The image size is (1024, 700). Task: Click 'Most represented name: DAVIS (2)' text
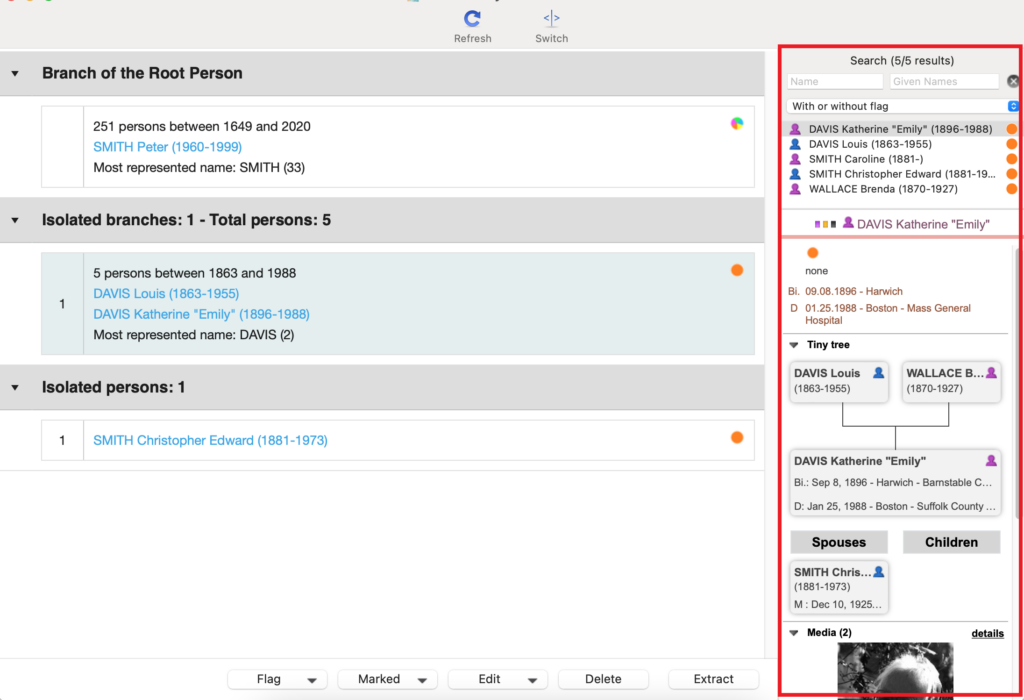point(193,335)
